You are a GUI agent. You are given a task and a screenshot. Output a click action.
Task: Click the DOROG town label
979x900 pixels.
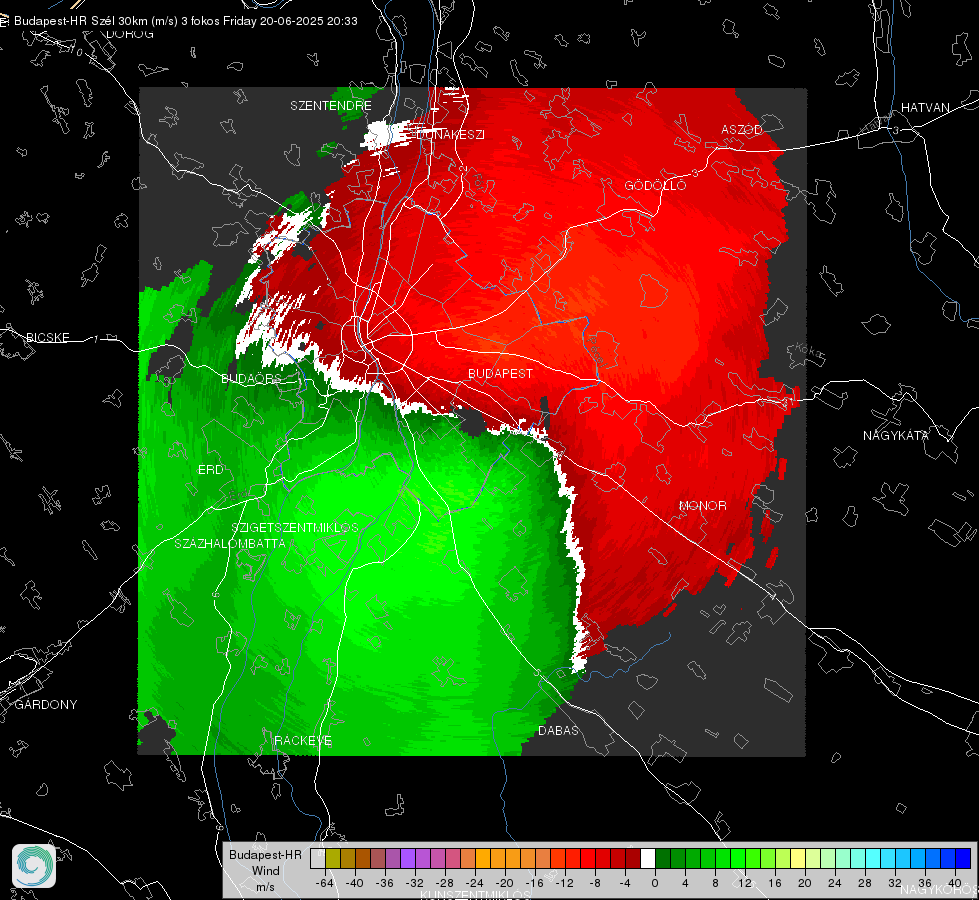130,34
